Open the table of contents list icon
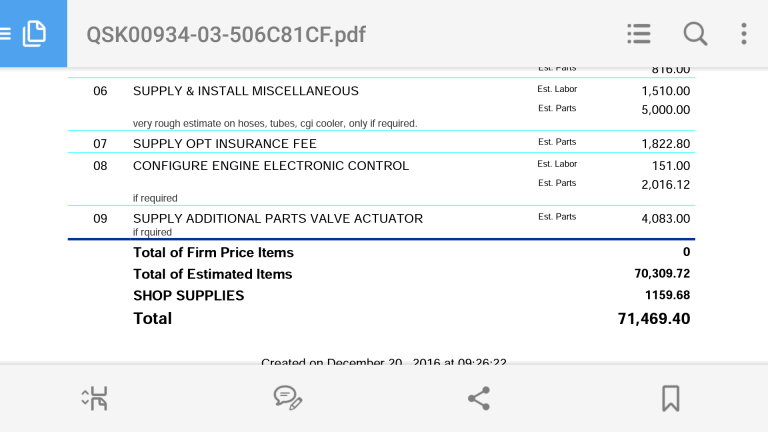The width and height of the screenshot is (768, 432). pos(639,34)
